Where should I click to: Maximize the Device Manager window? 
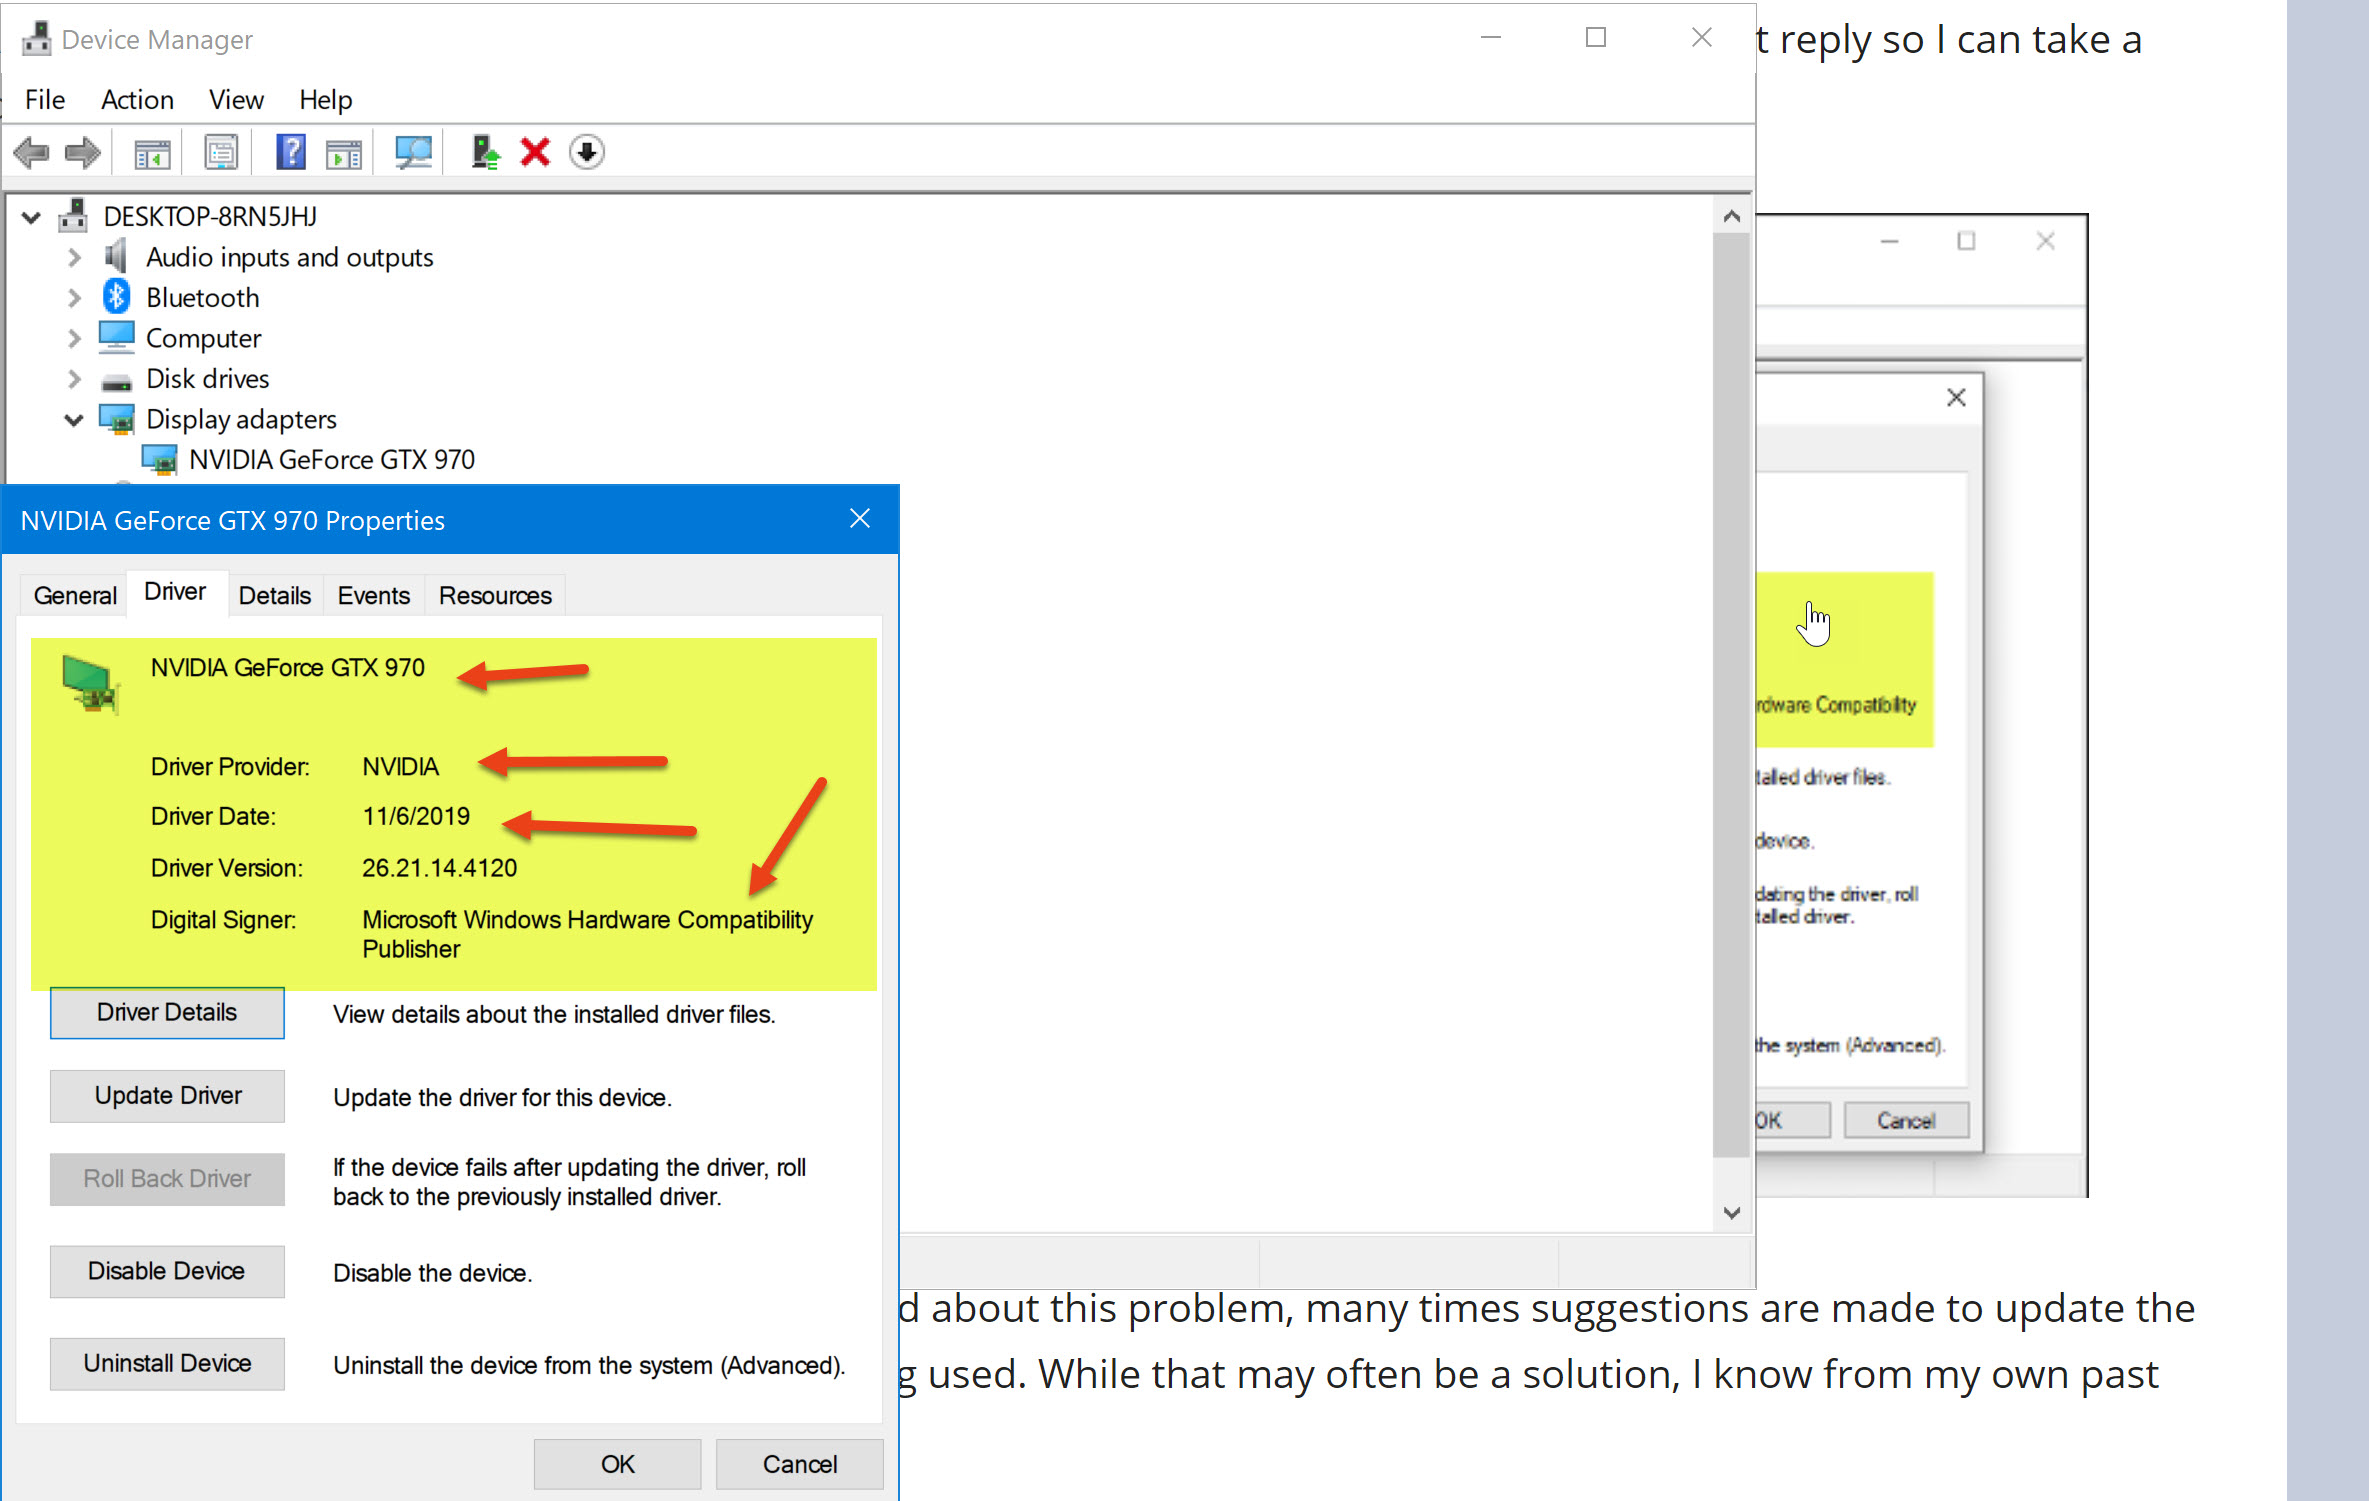click(x=1596, y=38)
